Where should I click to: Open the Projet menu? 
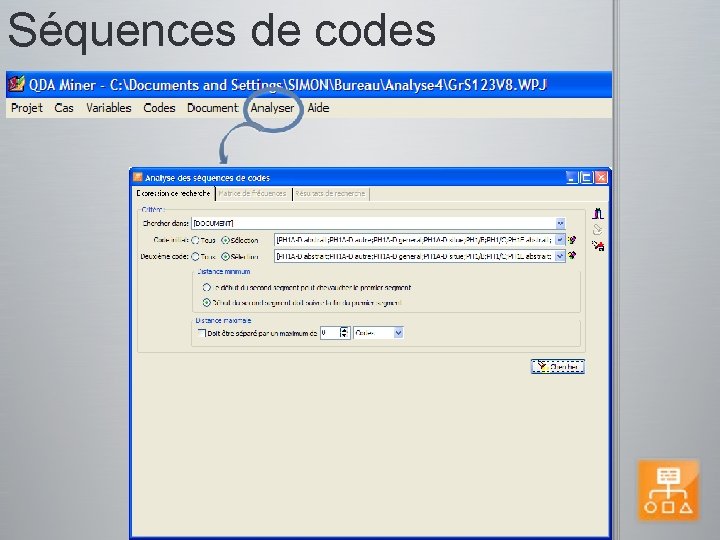(x=27, y=108)
